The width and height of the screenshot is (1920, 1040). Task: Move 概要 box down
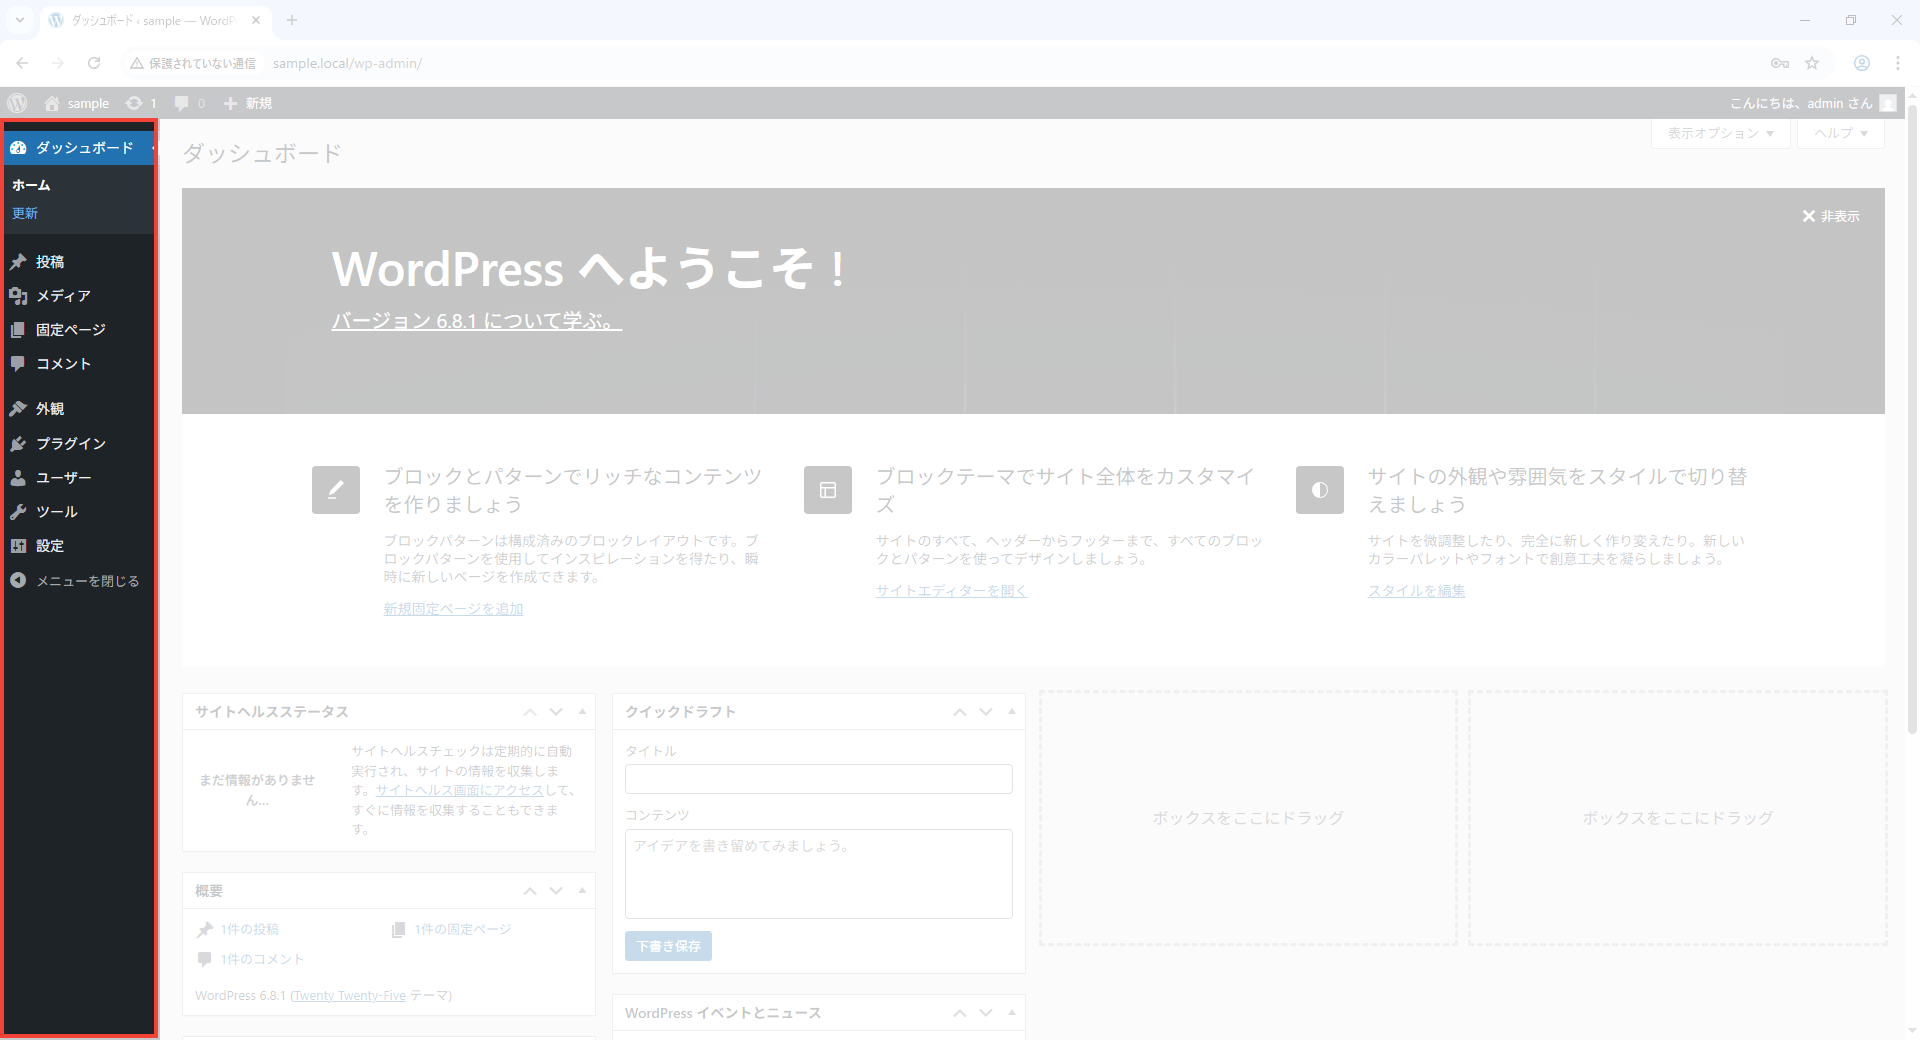click(x=556, y=891)
